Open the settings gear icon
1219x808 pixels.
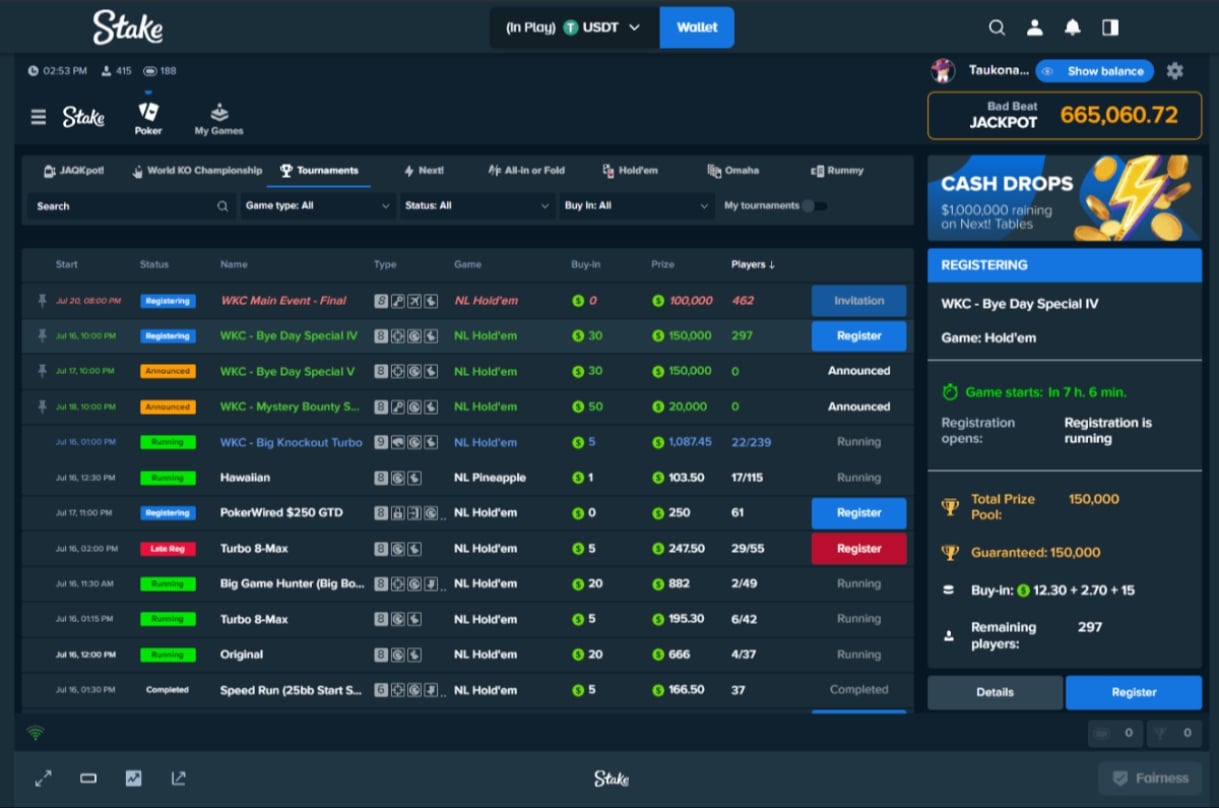point(1175,71)
